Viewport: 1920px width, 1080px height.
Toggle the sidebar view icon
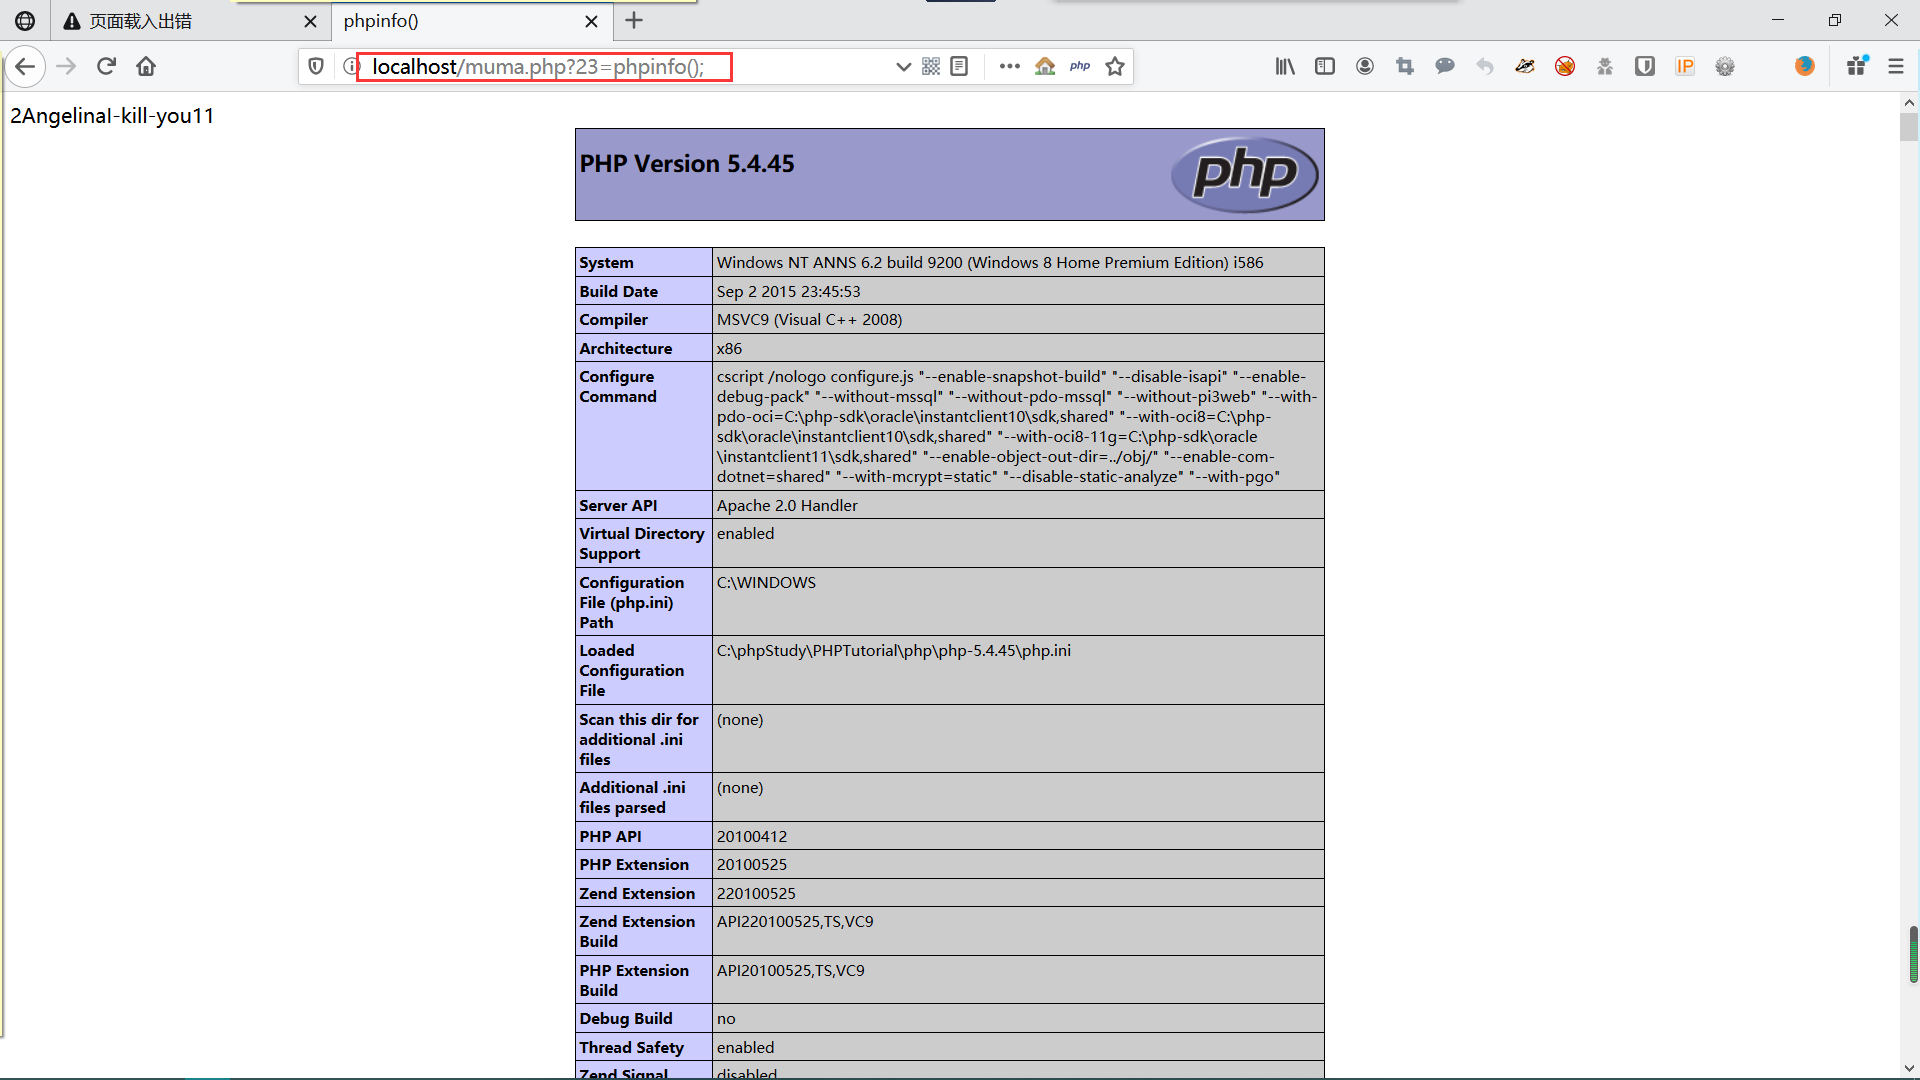point(1325,66)
